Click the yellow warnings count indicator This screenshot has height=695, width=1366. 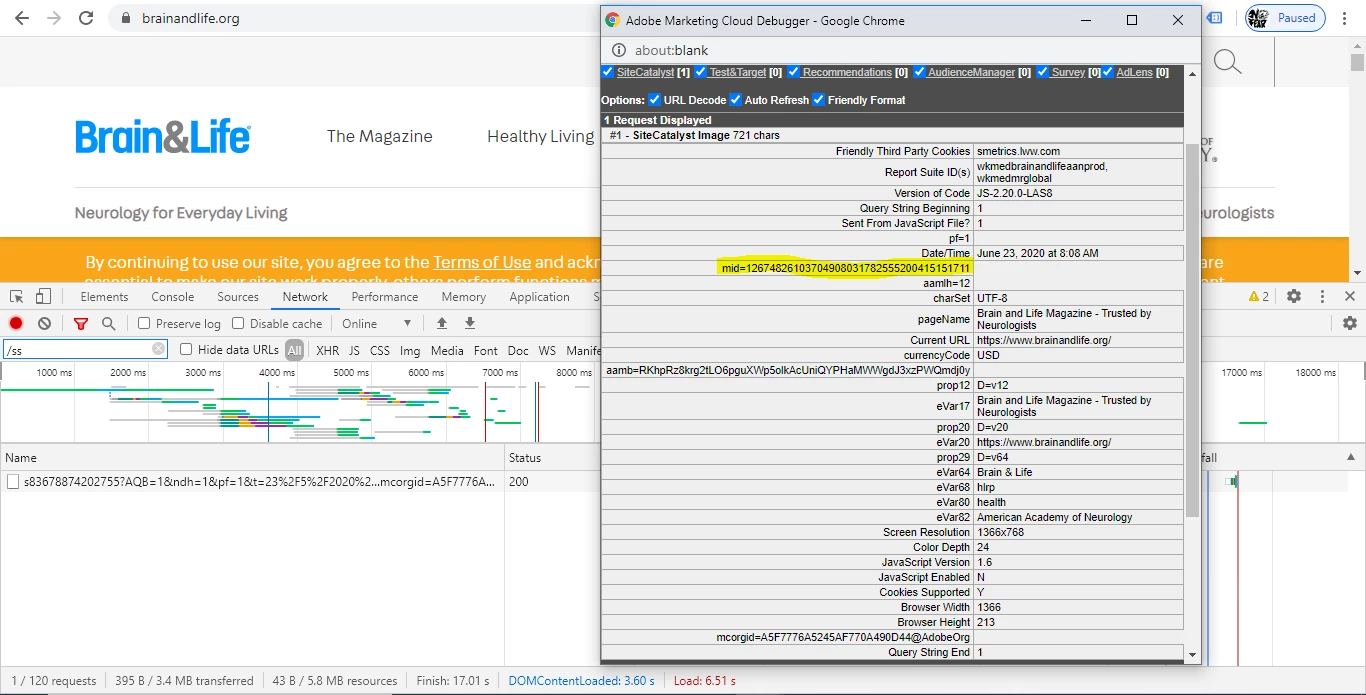(1259, 296)
